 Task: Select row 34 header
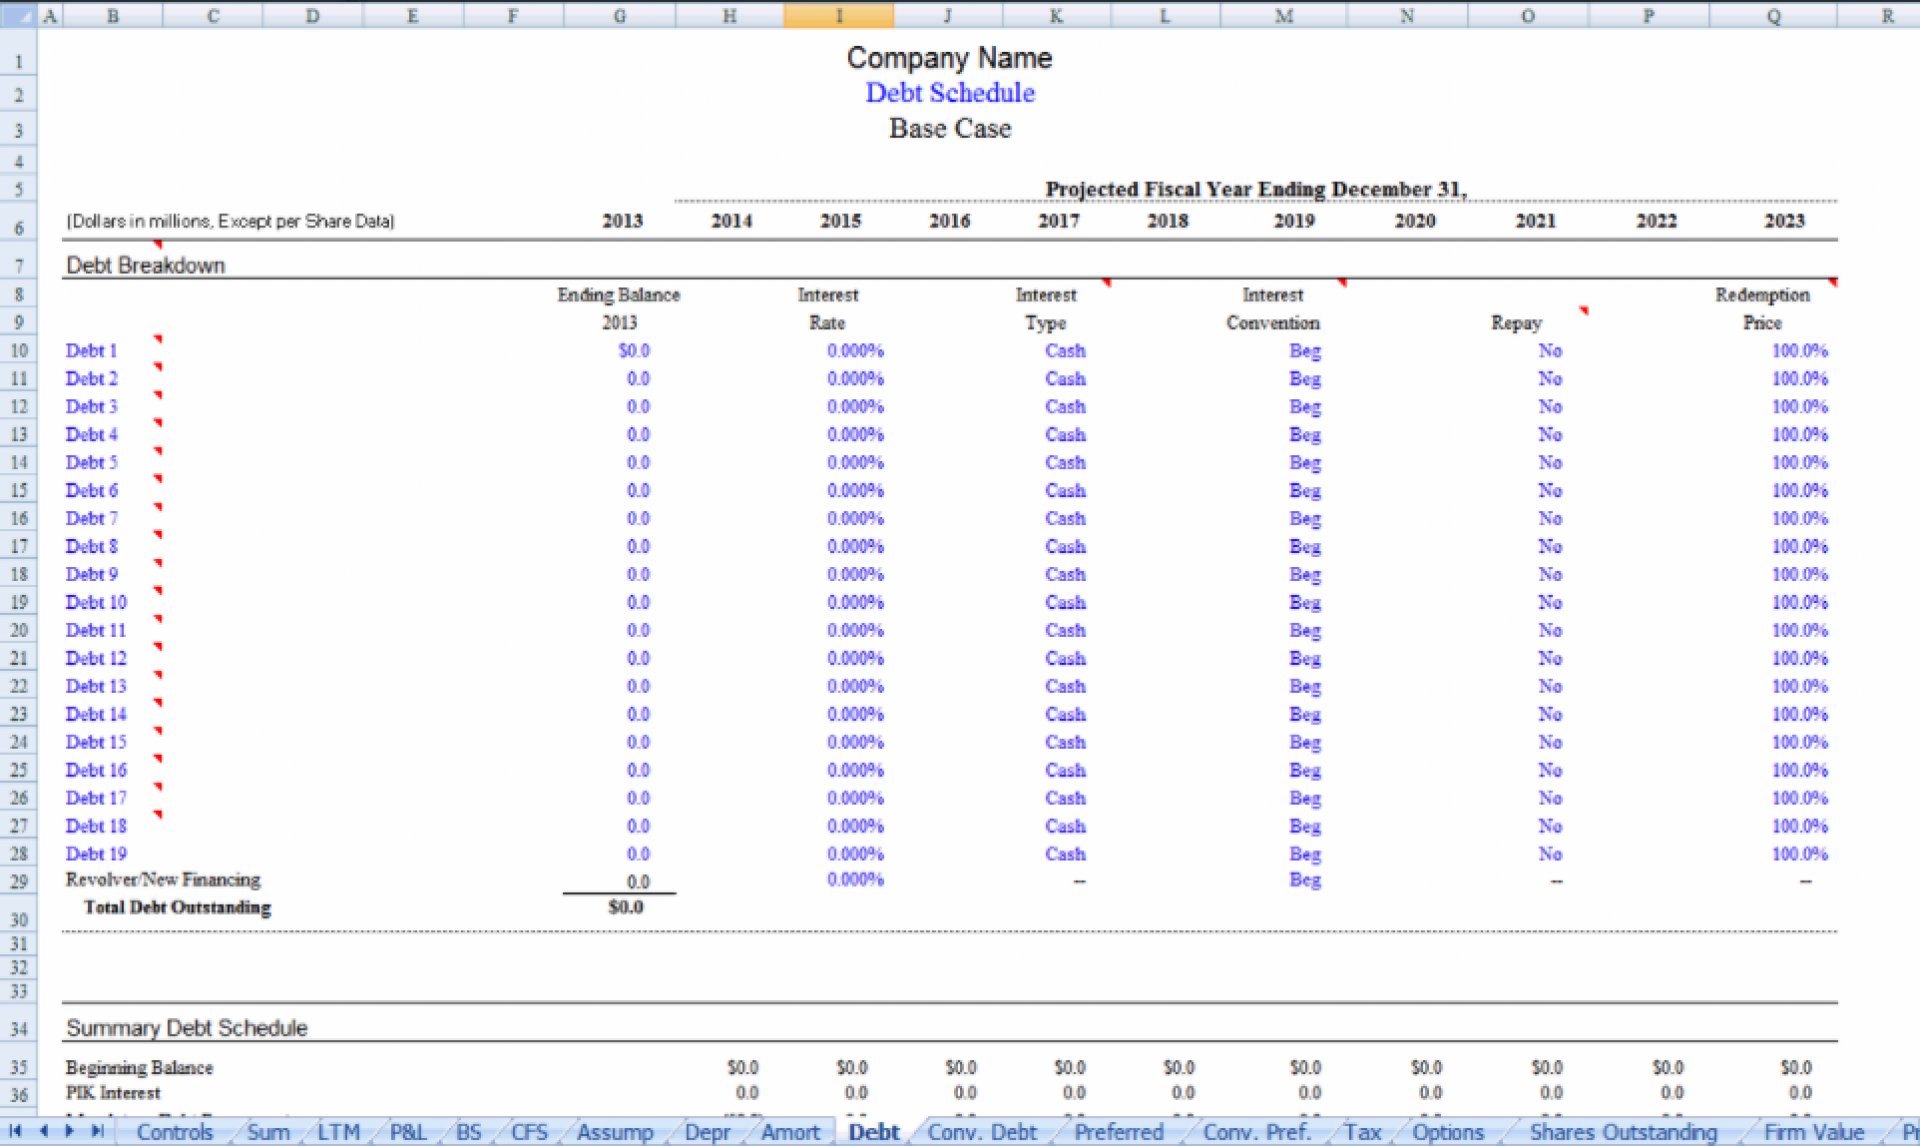(18, 1028)
